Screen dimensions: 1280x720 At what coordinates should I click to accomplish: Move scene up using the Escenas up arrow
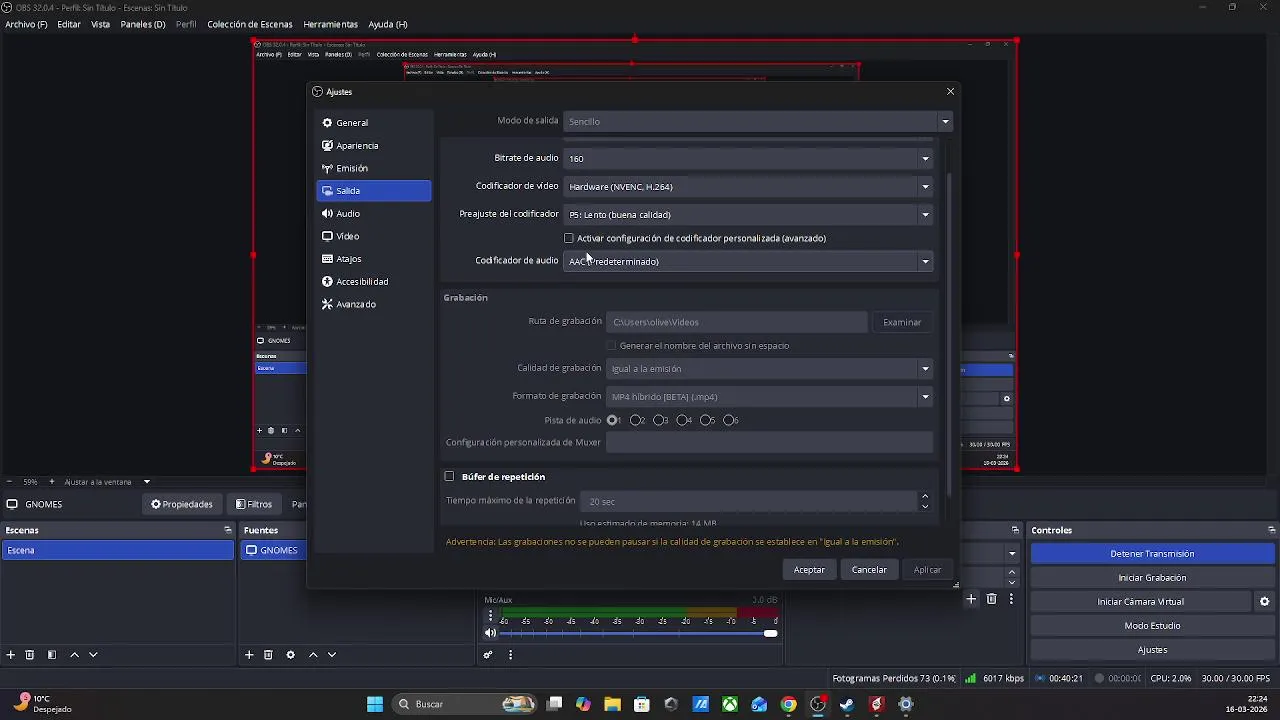tap(74, 655)
